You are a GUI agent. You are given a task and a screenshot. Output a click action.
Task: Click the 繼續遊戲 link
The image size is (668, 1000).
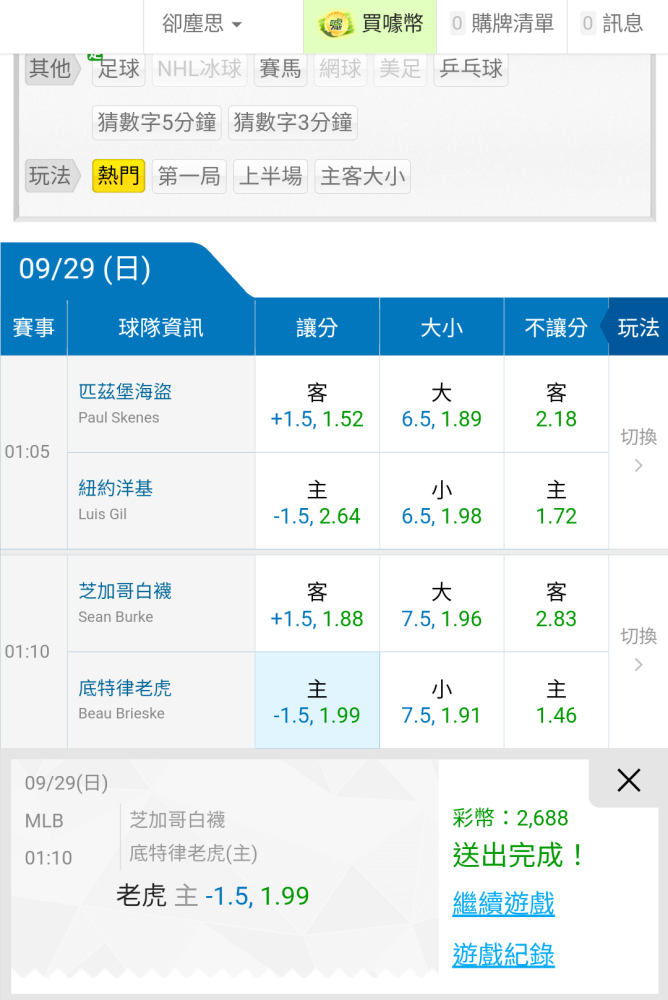pyautogui.click(x=503, y=904)
